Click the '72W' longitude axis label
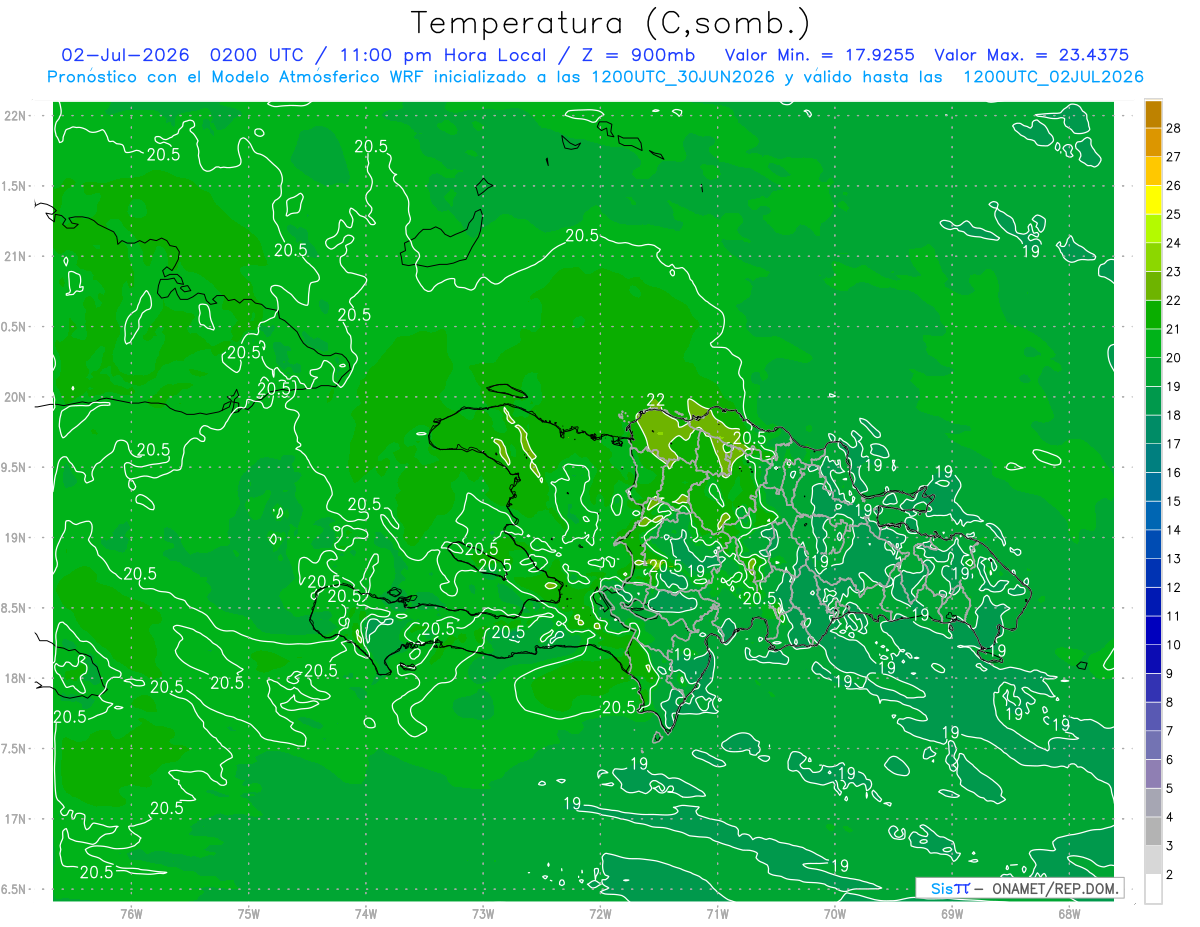Image resolution: width=1200 pixels, height=927 pixels. 600,914
